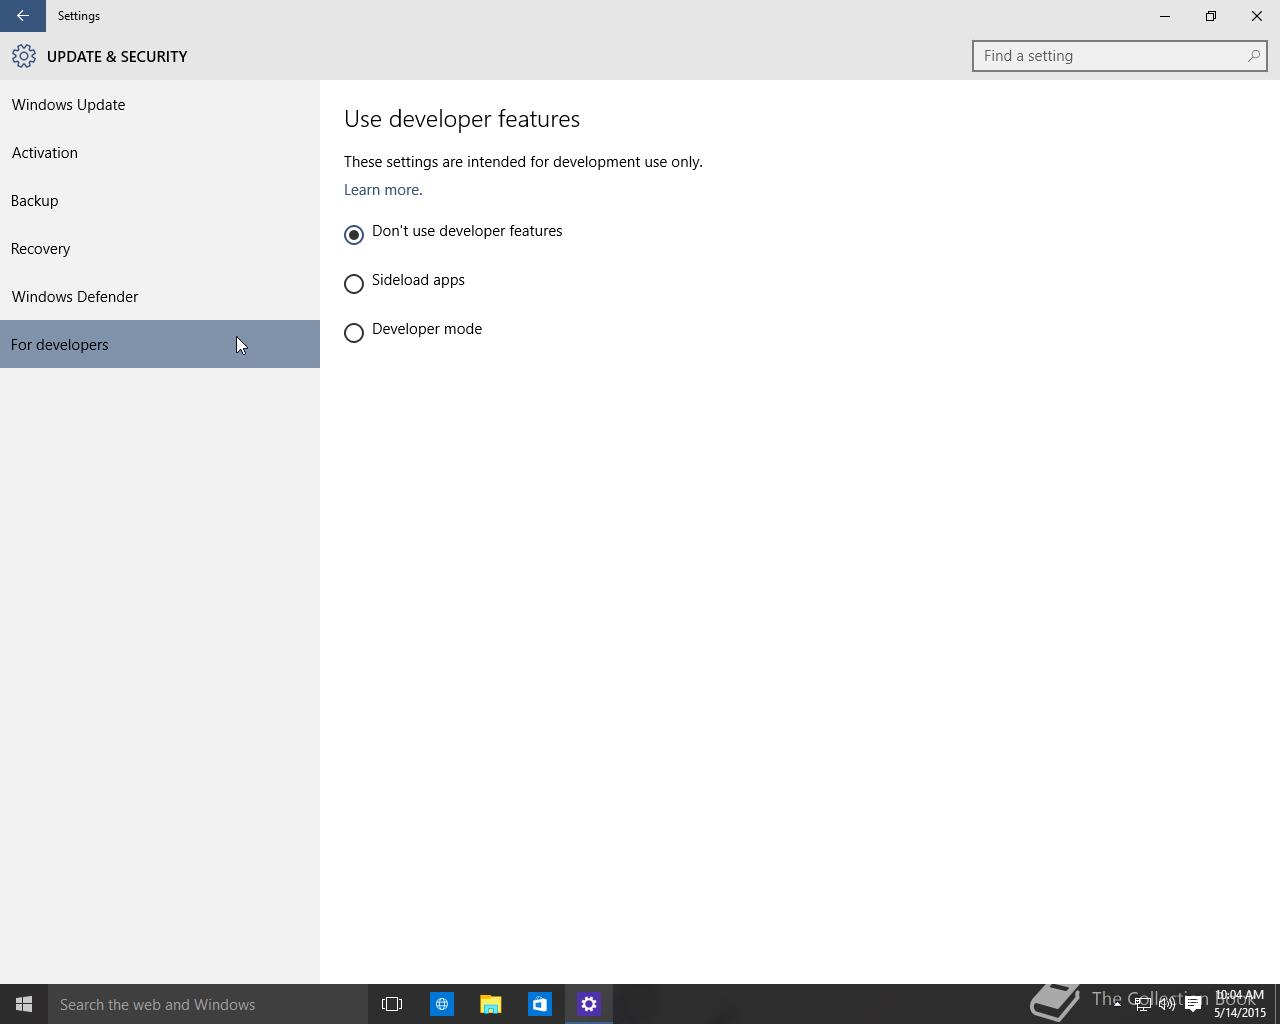Open the volume tray icon
This screenshot has width=1280, height=1024.
click(x=1167, y=1004)
